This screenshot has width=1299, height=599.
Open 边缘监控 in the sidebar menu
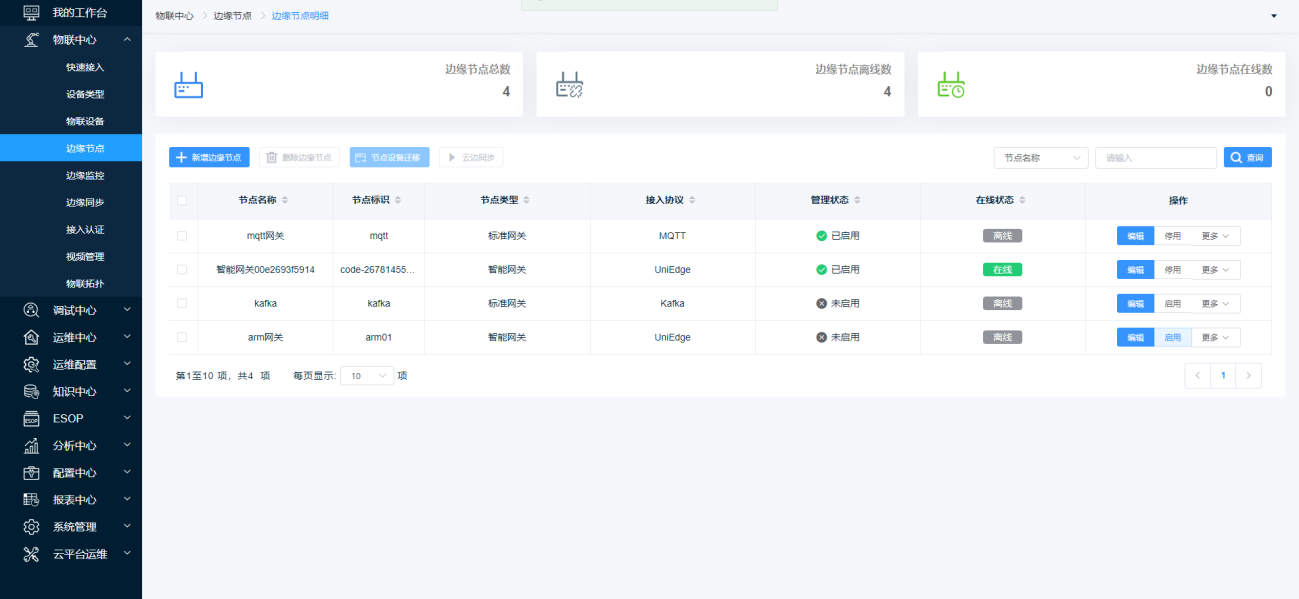point(85,175)
